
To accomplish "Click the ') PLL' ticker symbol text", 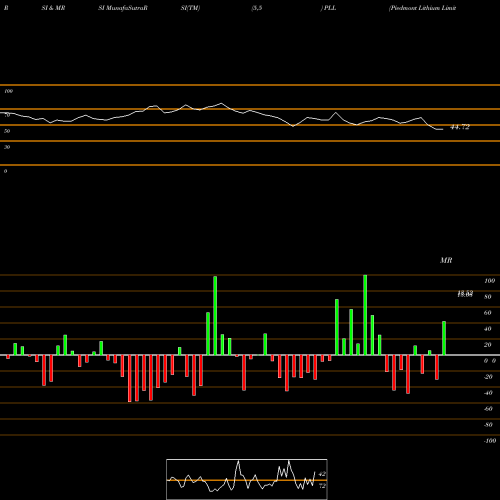I will (328, 8).
